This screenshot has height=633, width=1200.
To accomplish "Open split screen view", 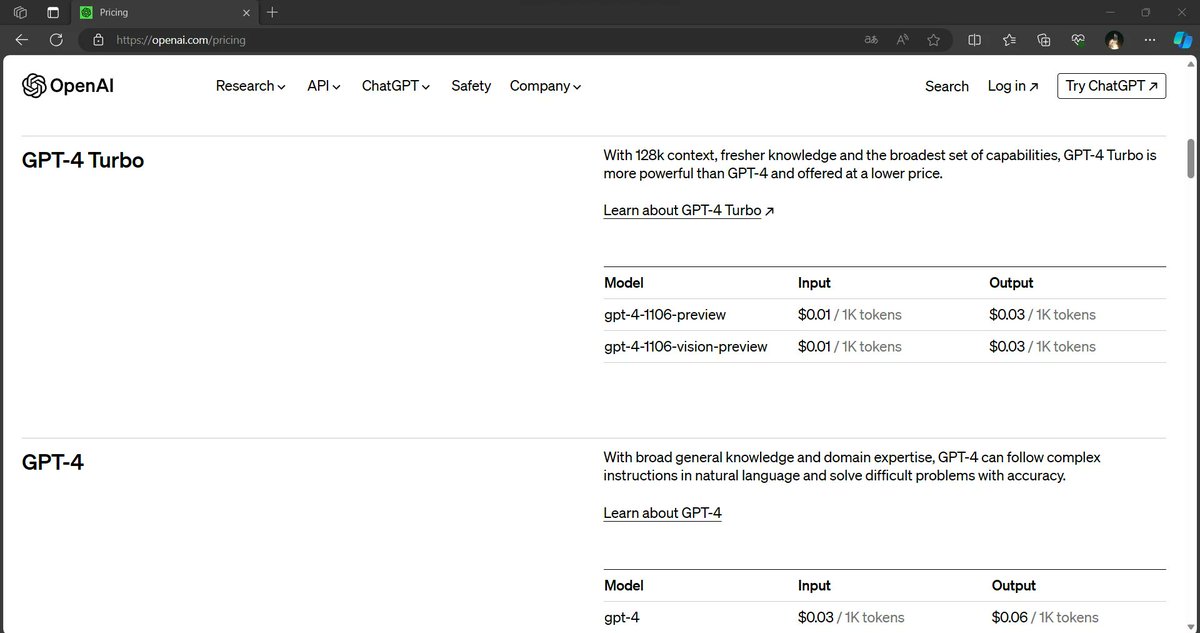I will [973, 40].
